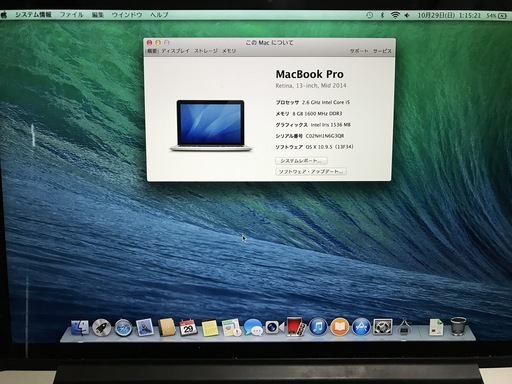This screenshot has width=512, height=384.
Task: Open Maps icon in Dock
Action: pos(231,327)
